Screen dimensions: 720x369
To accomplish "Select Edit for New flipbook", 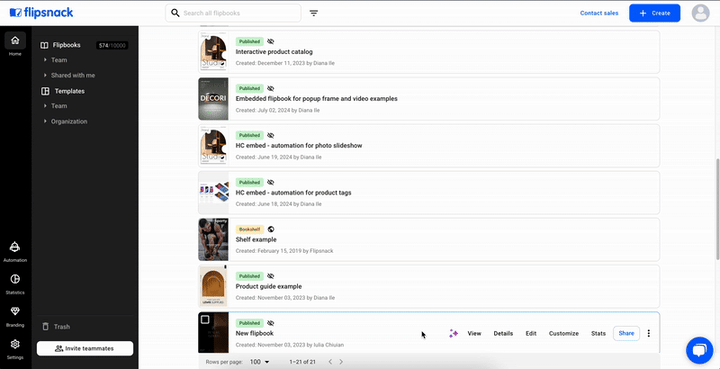I will pos(531,334).
